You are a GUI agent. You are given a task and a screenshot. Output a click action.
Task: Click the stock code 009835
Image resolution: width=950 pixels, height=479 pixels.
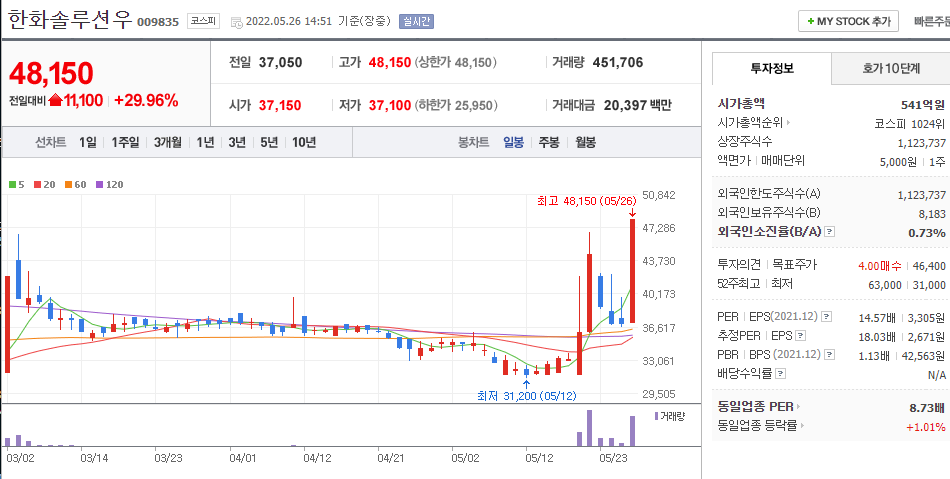[158, 22]
